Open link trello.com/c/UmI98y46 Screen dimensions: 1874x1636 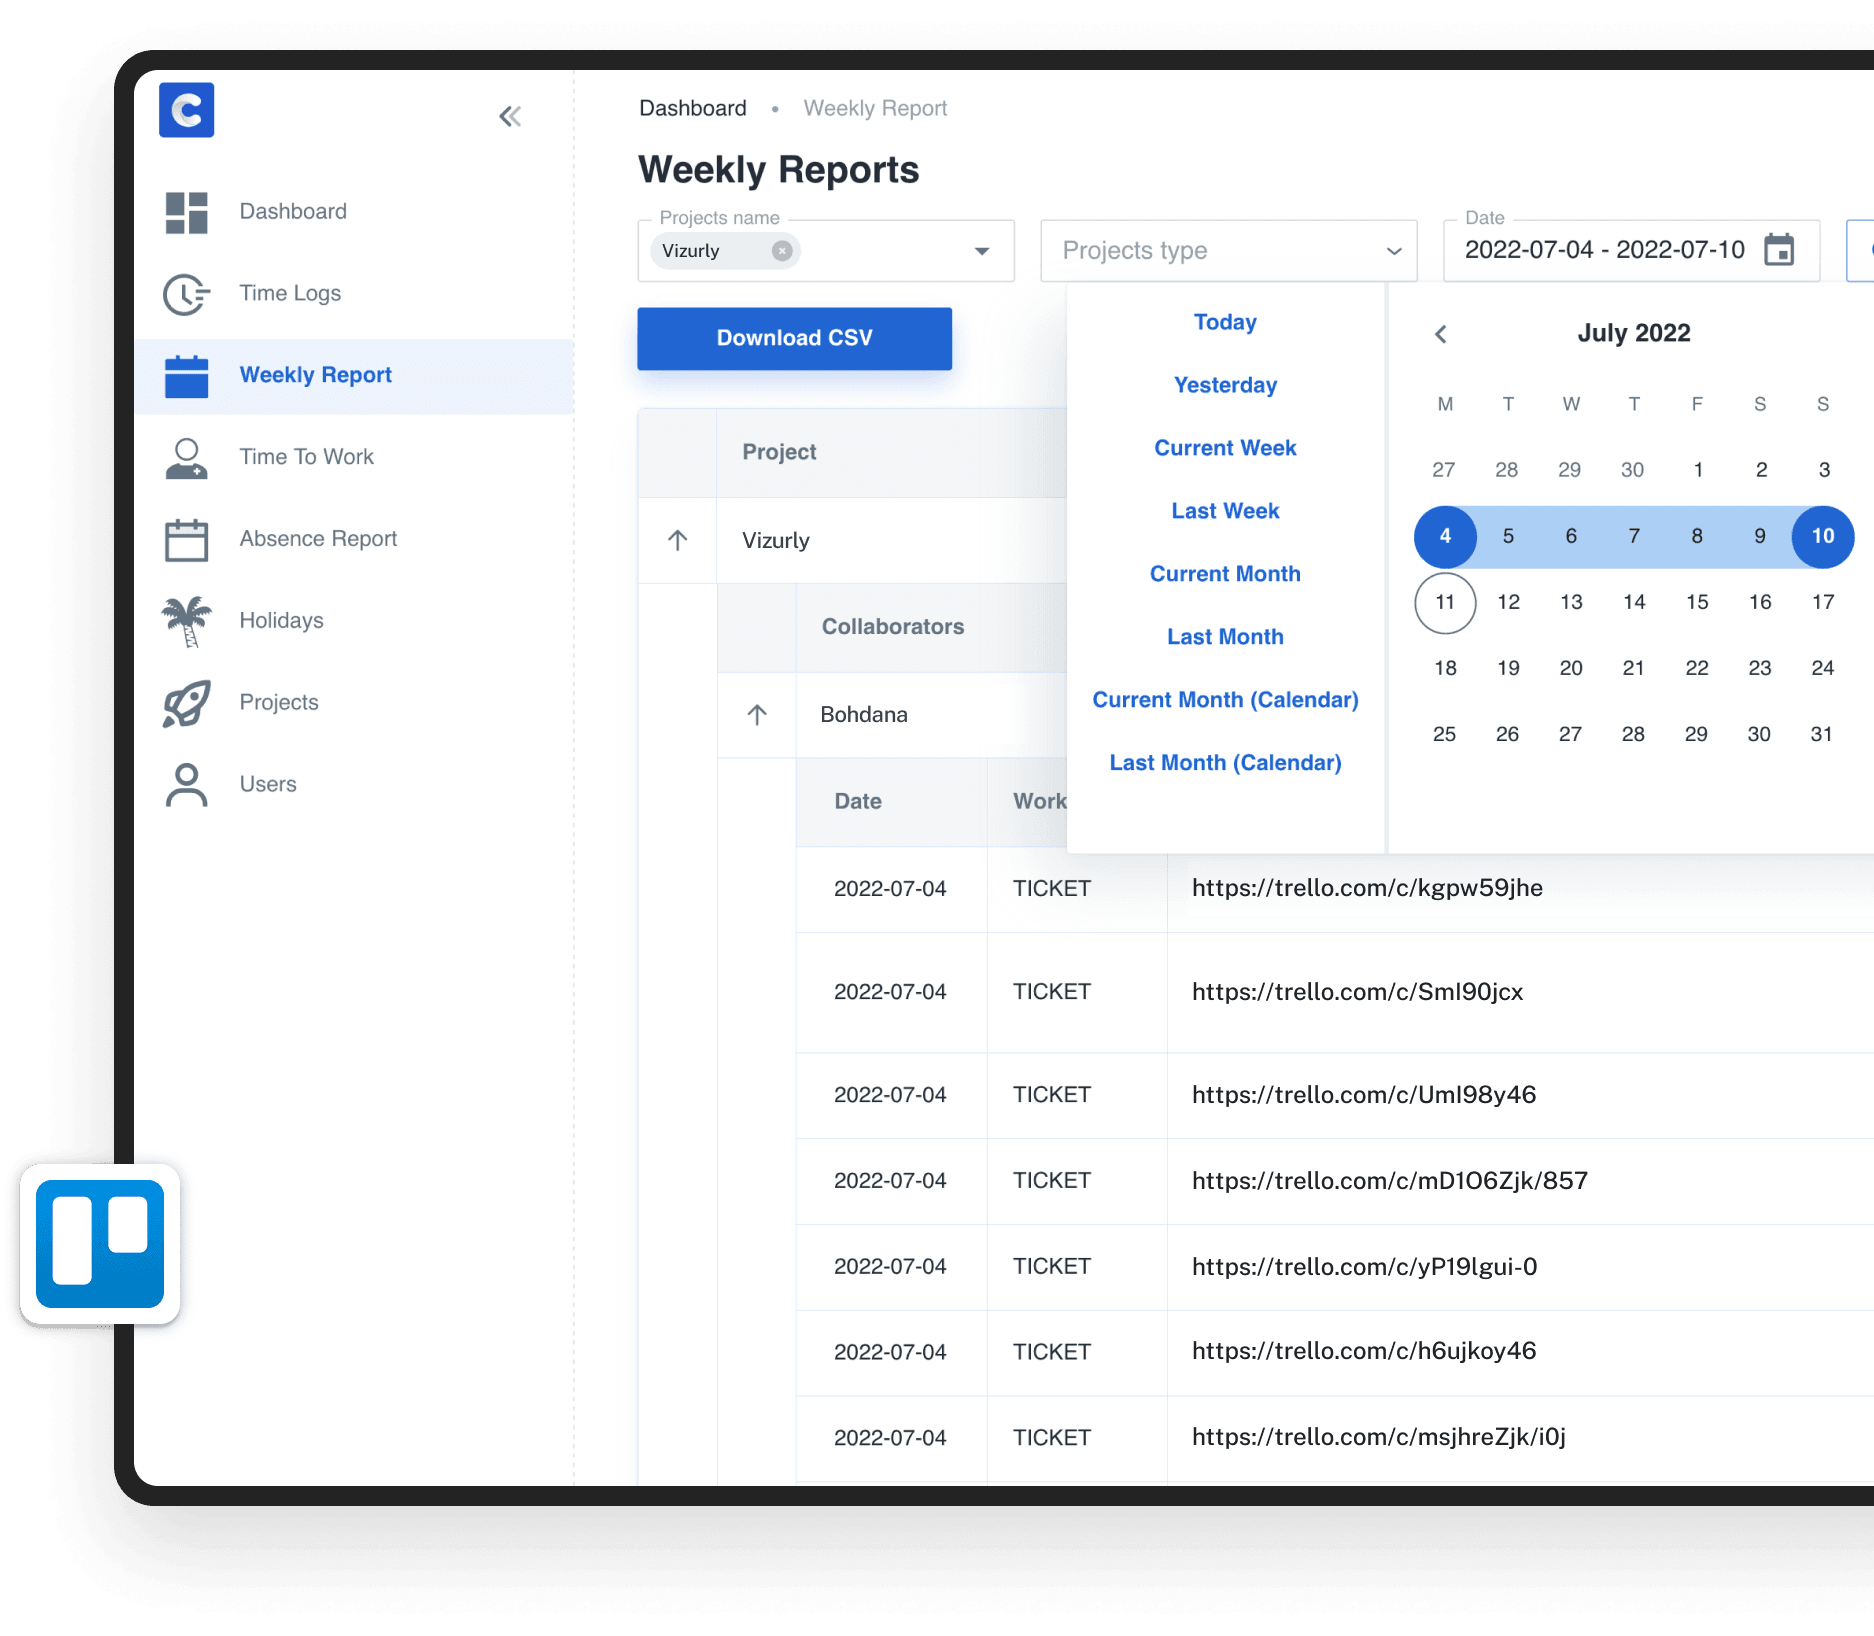(1364, 1096)
